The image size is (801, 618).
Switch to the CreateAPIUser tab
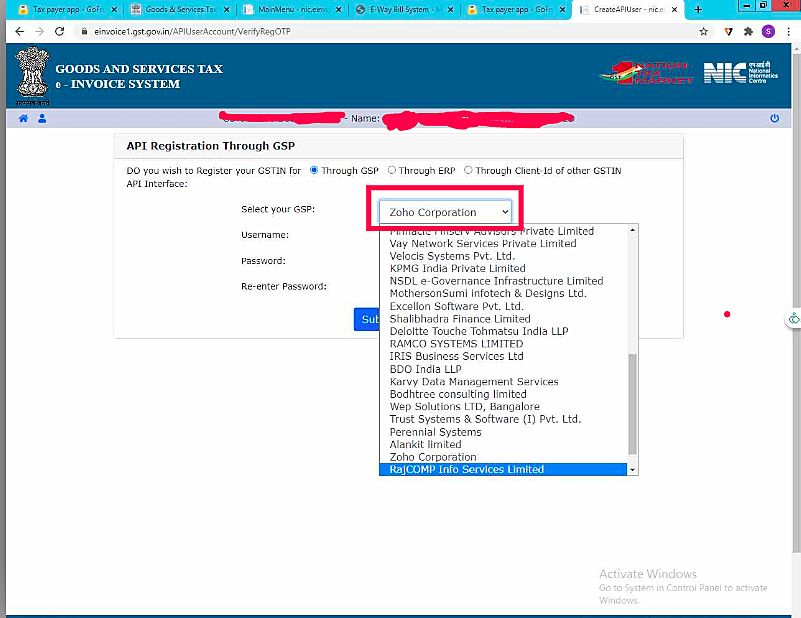tap(628, 10)
